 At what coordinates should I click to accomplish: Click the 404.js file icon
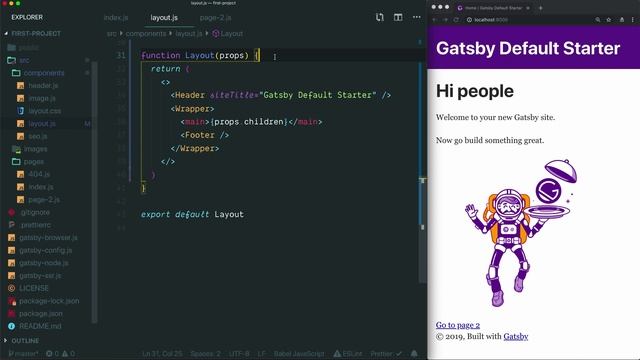point(20,174)
